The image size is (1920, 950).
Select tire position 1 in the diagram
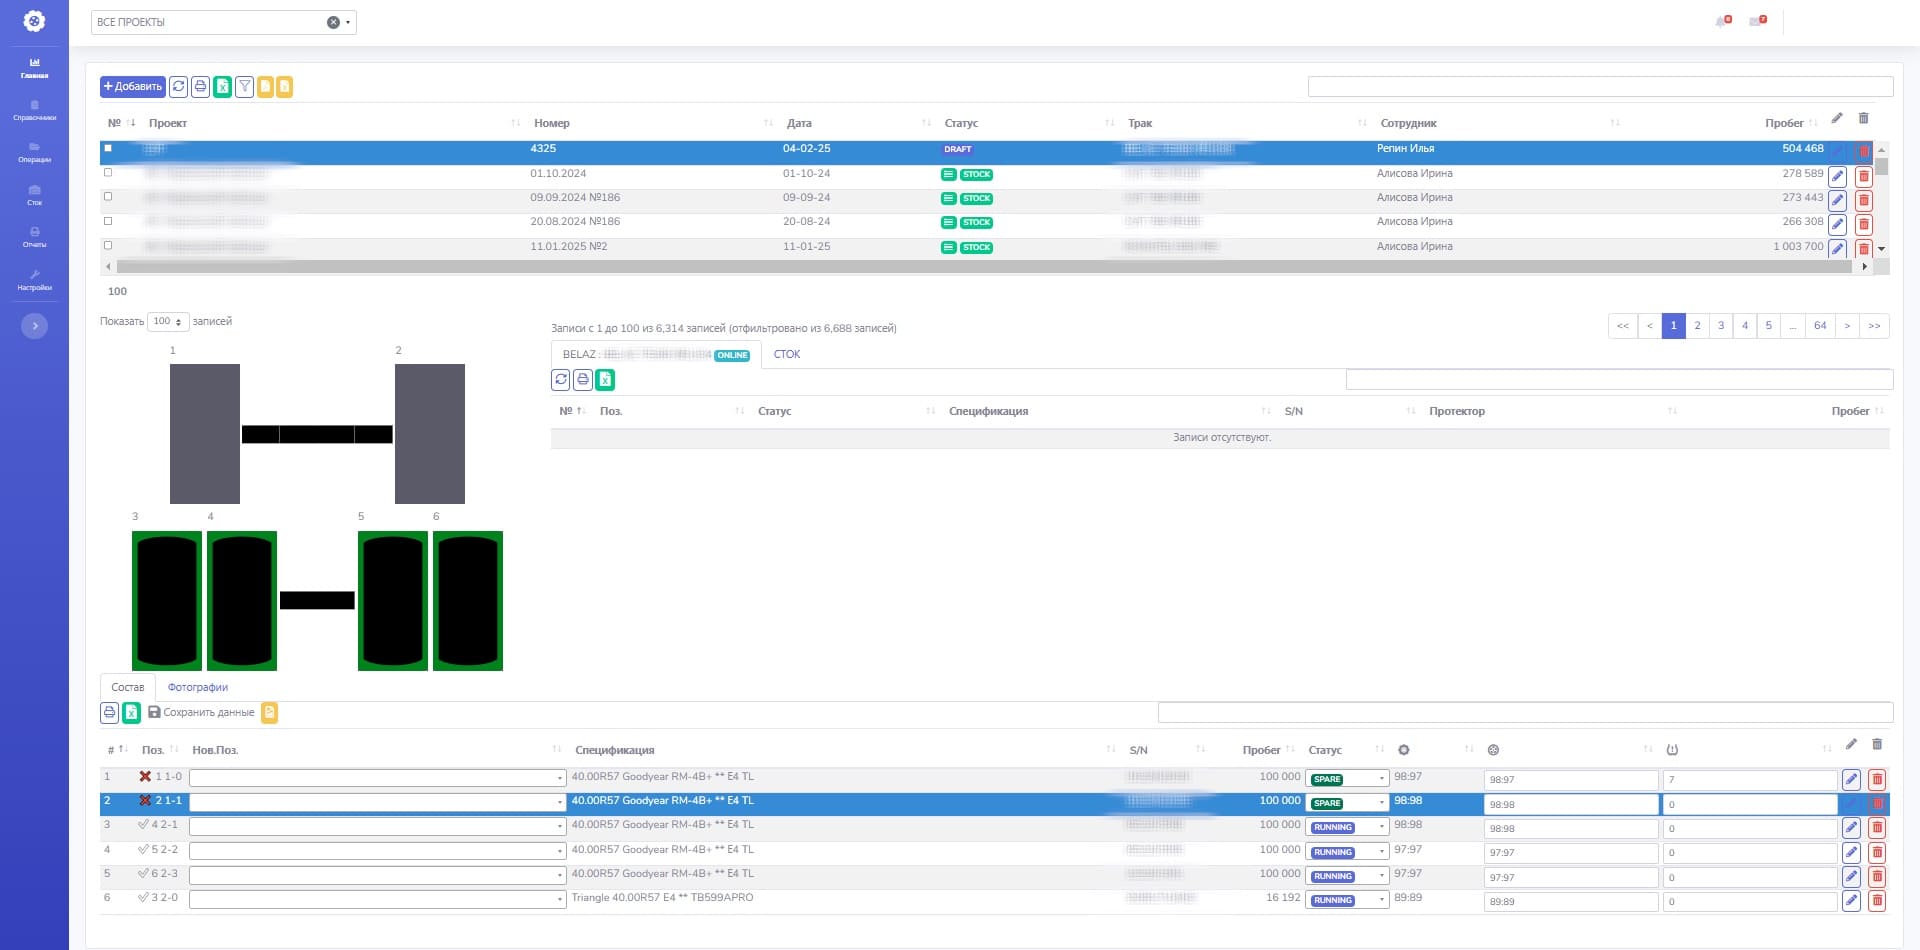pos(205,434)
